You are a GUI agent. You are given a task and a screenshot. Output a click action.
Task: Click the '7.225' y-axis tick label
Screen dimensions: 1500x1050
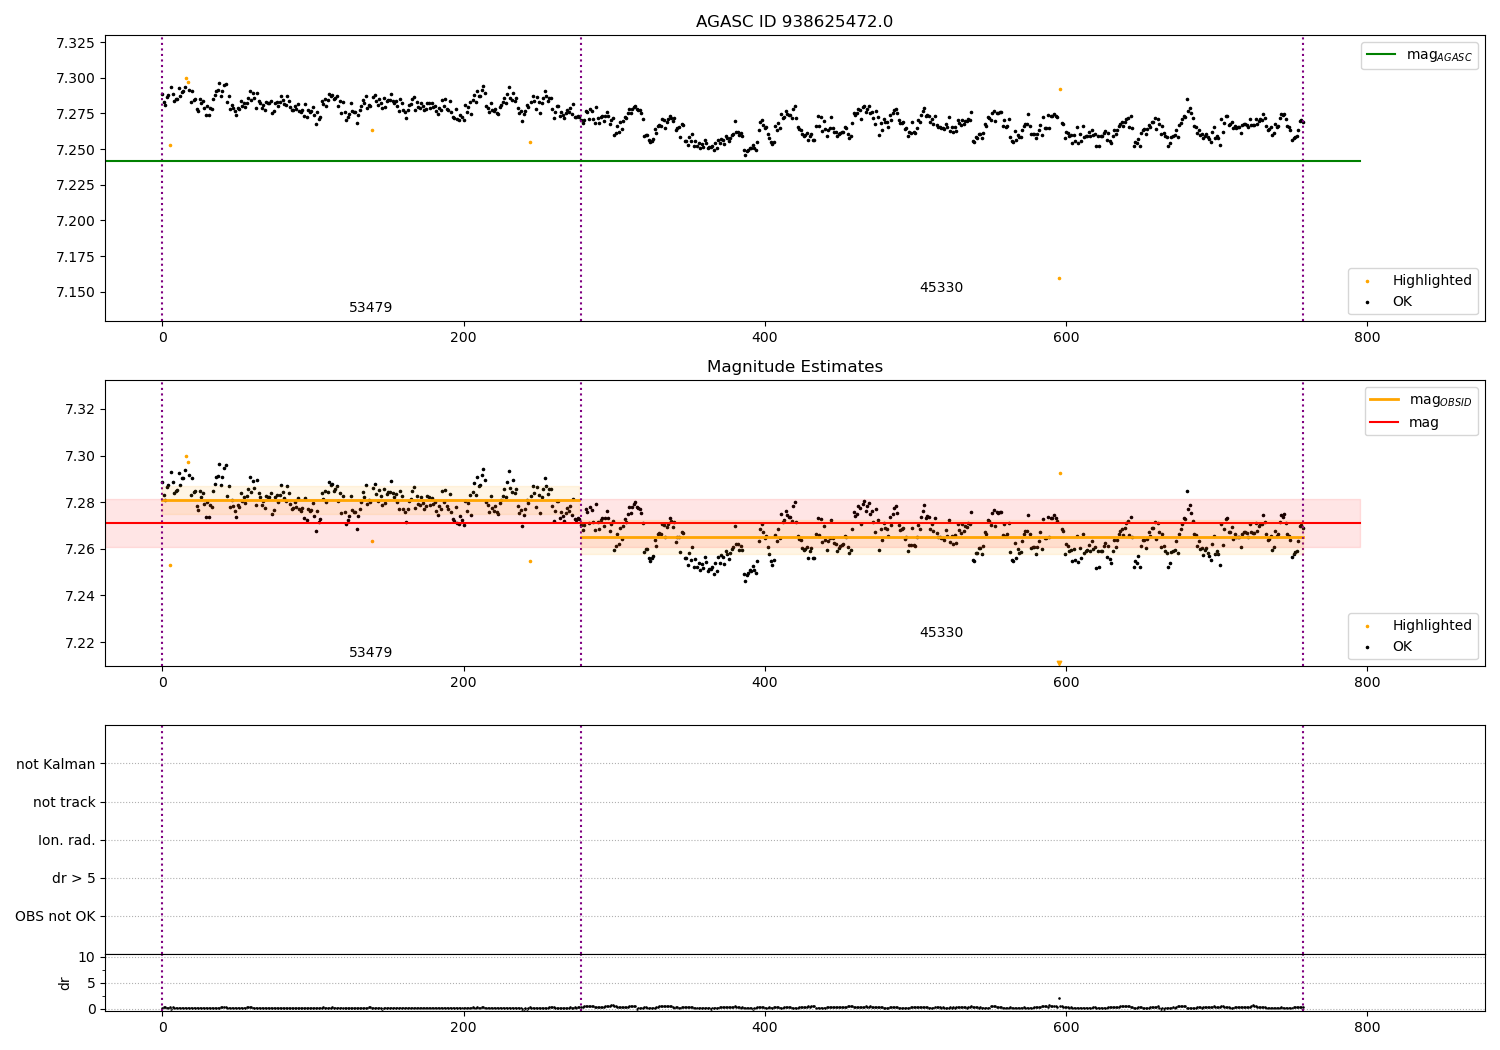(74, 186)
